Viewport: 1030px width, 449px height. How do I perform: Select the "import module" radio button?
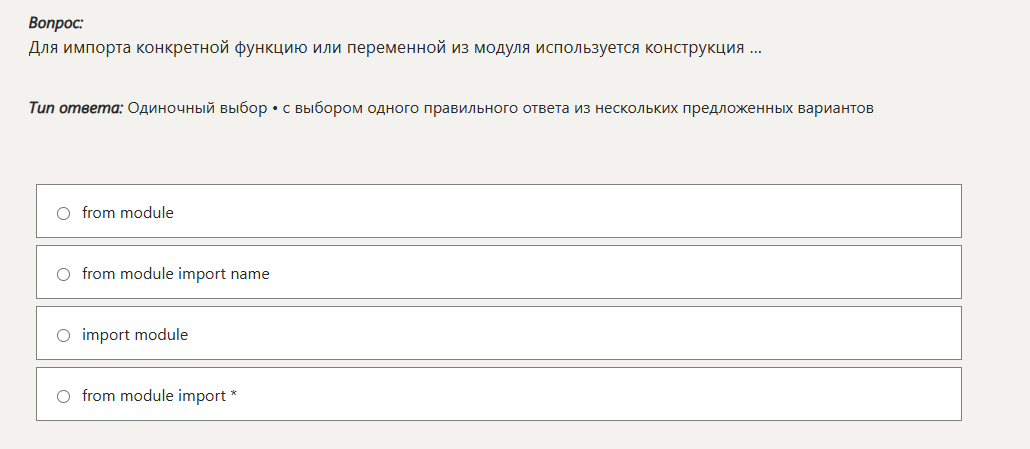tap(64, 335)
